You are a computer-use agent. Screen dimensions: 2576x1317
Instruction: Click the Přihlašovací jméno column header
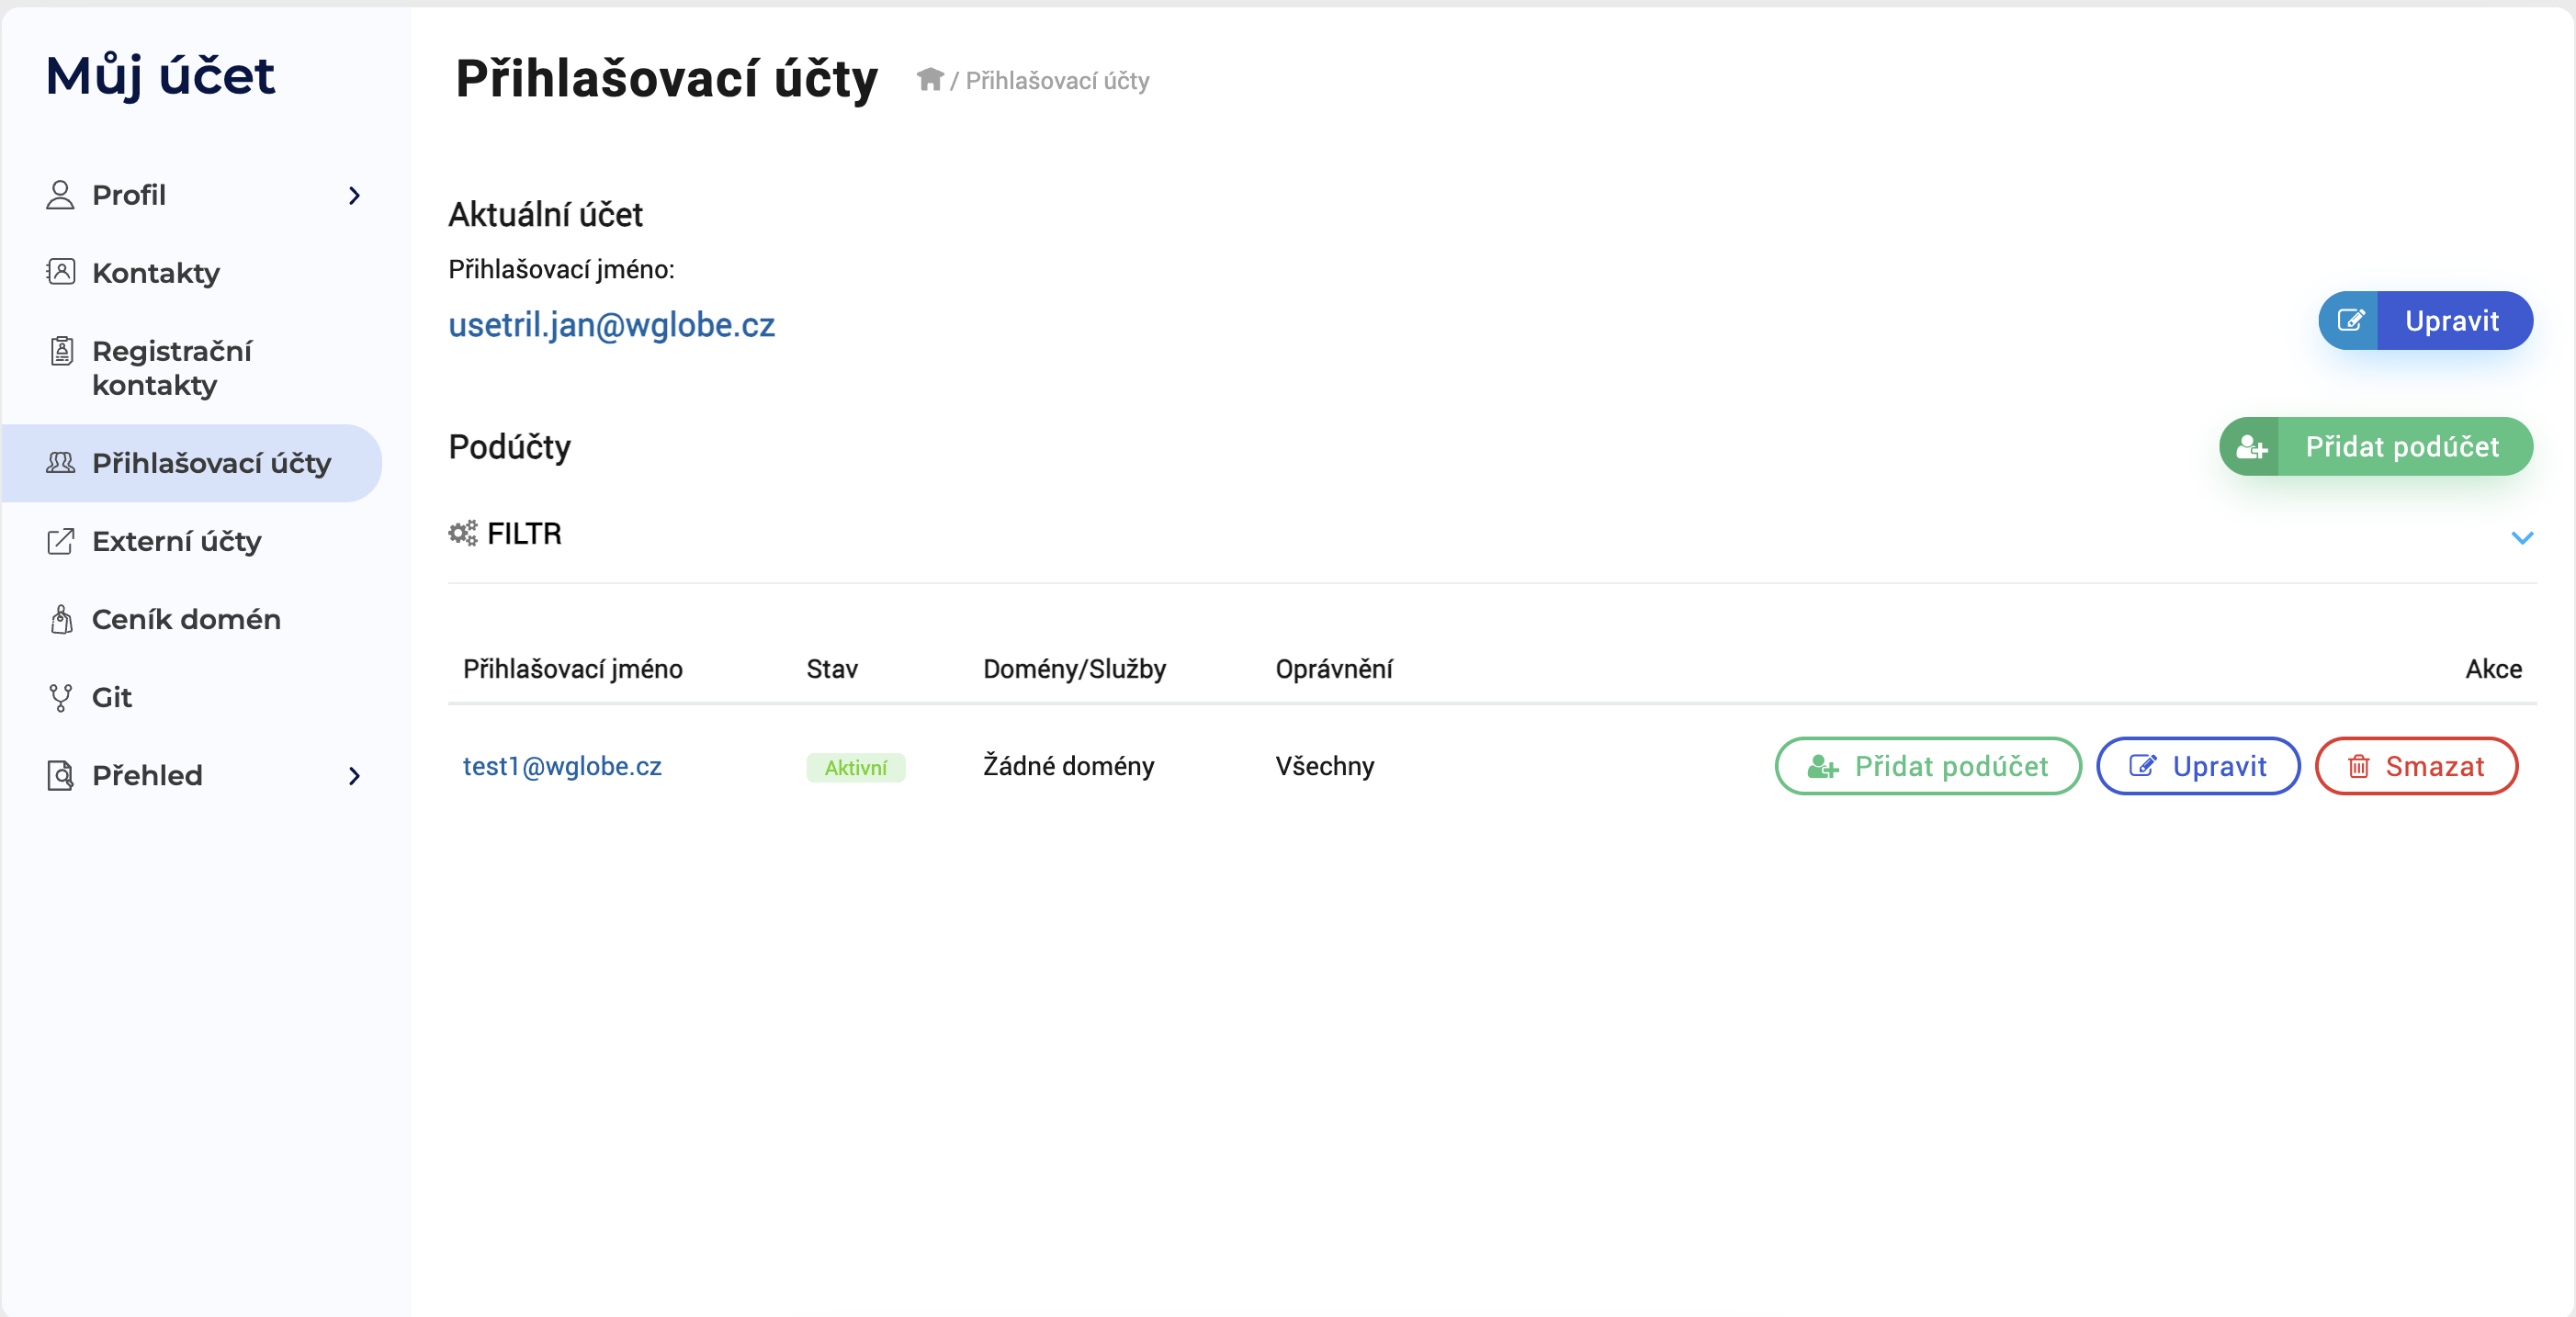(x=572, y=669)
